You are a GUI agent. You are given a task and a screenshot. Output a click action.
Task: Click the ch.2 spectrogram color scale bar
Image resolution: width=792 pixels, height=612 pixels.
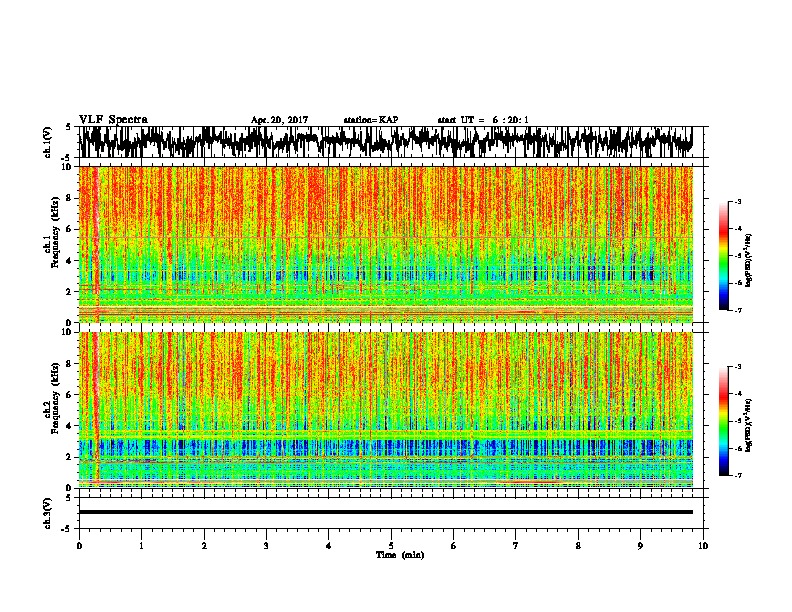pyautogui.click(x=723, y=421)
